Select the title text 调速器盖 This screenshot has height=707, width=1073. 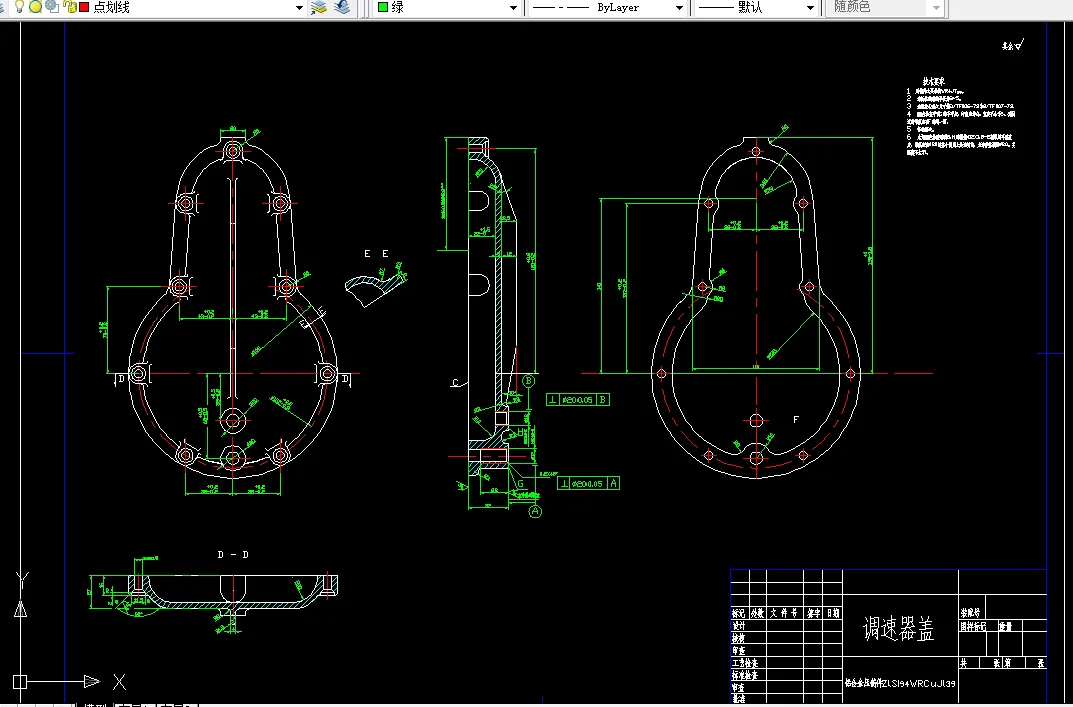pyautogui.click(x=899, y=628)
